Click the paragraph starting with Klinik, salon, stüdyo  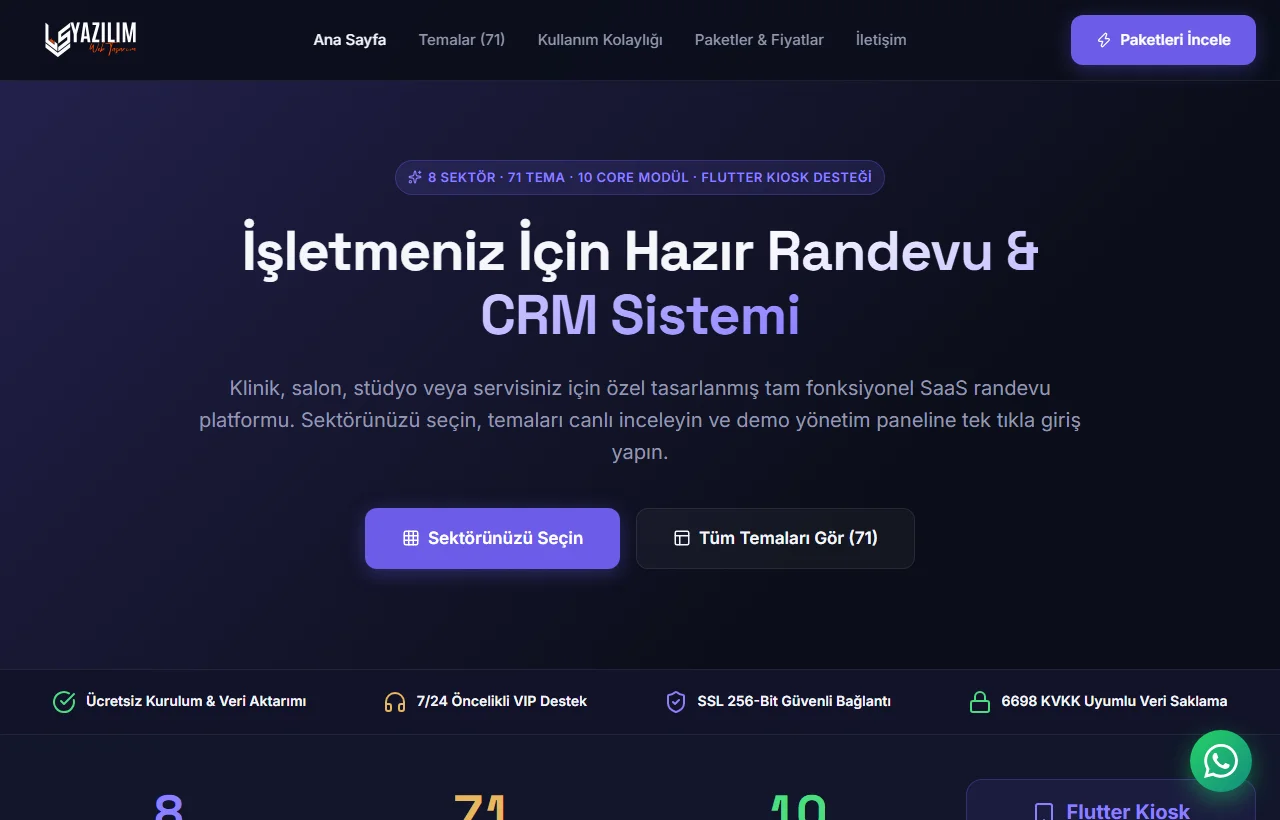(x=640, y=420)
